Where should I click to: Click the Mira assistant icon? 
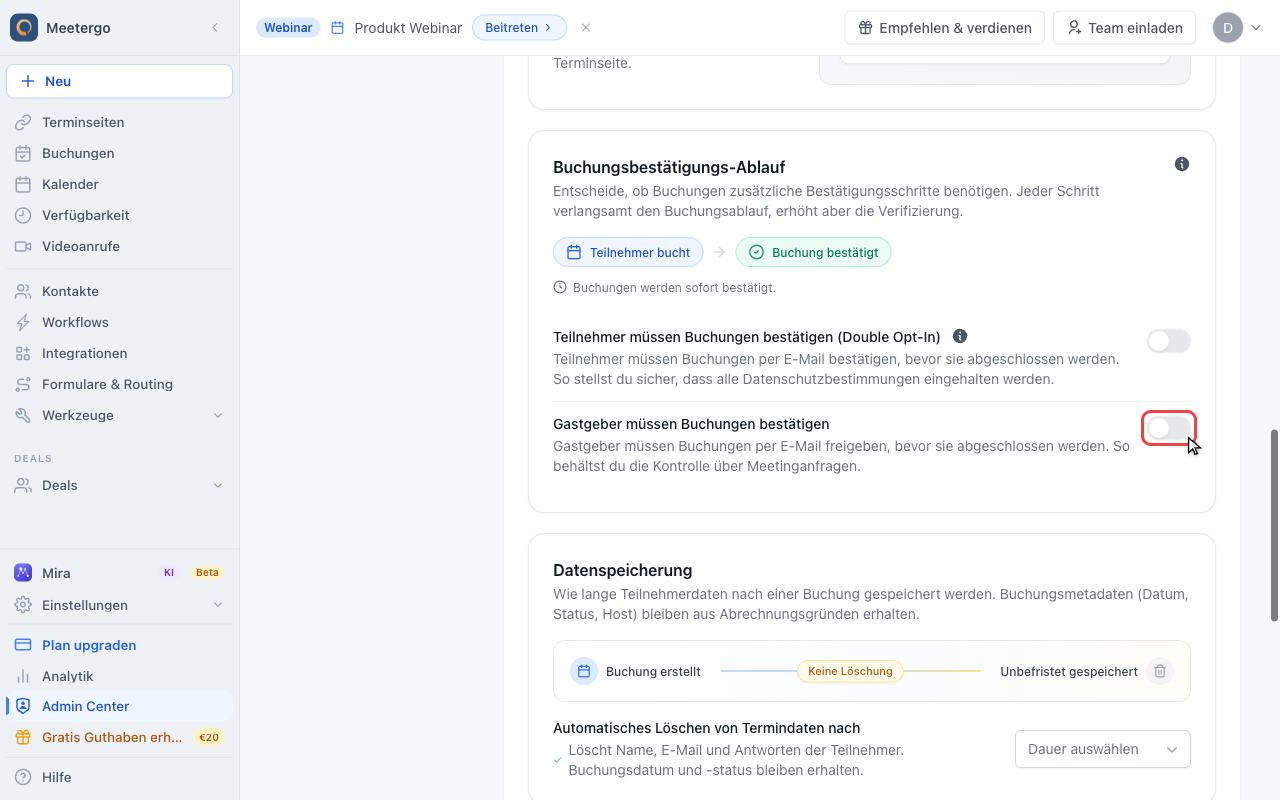coord(23,573)
